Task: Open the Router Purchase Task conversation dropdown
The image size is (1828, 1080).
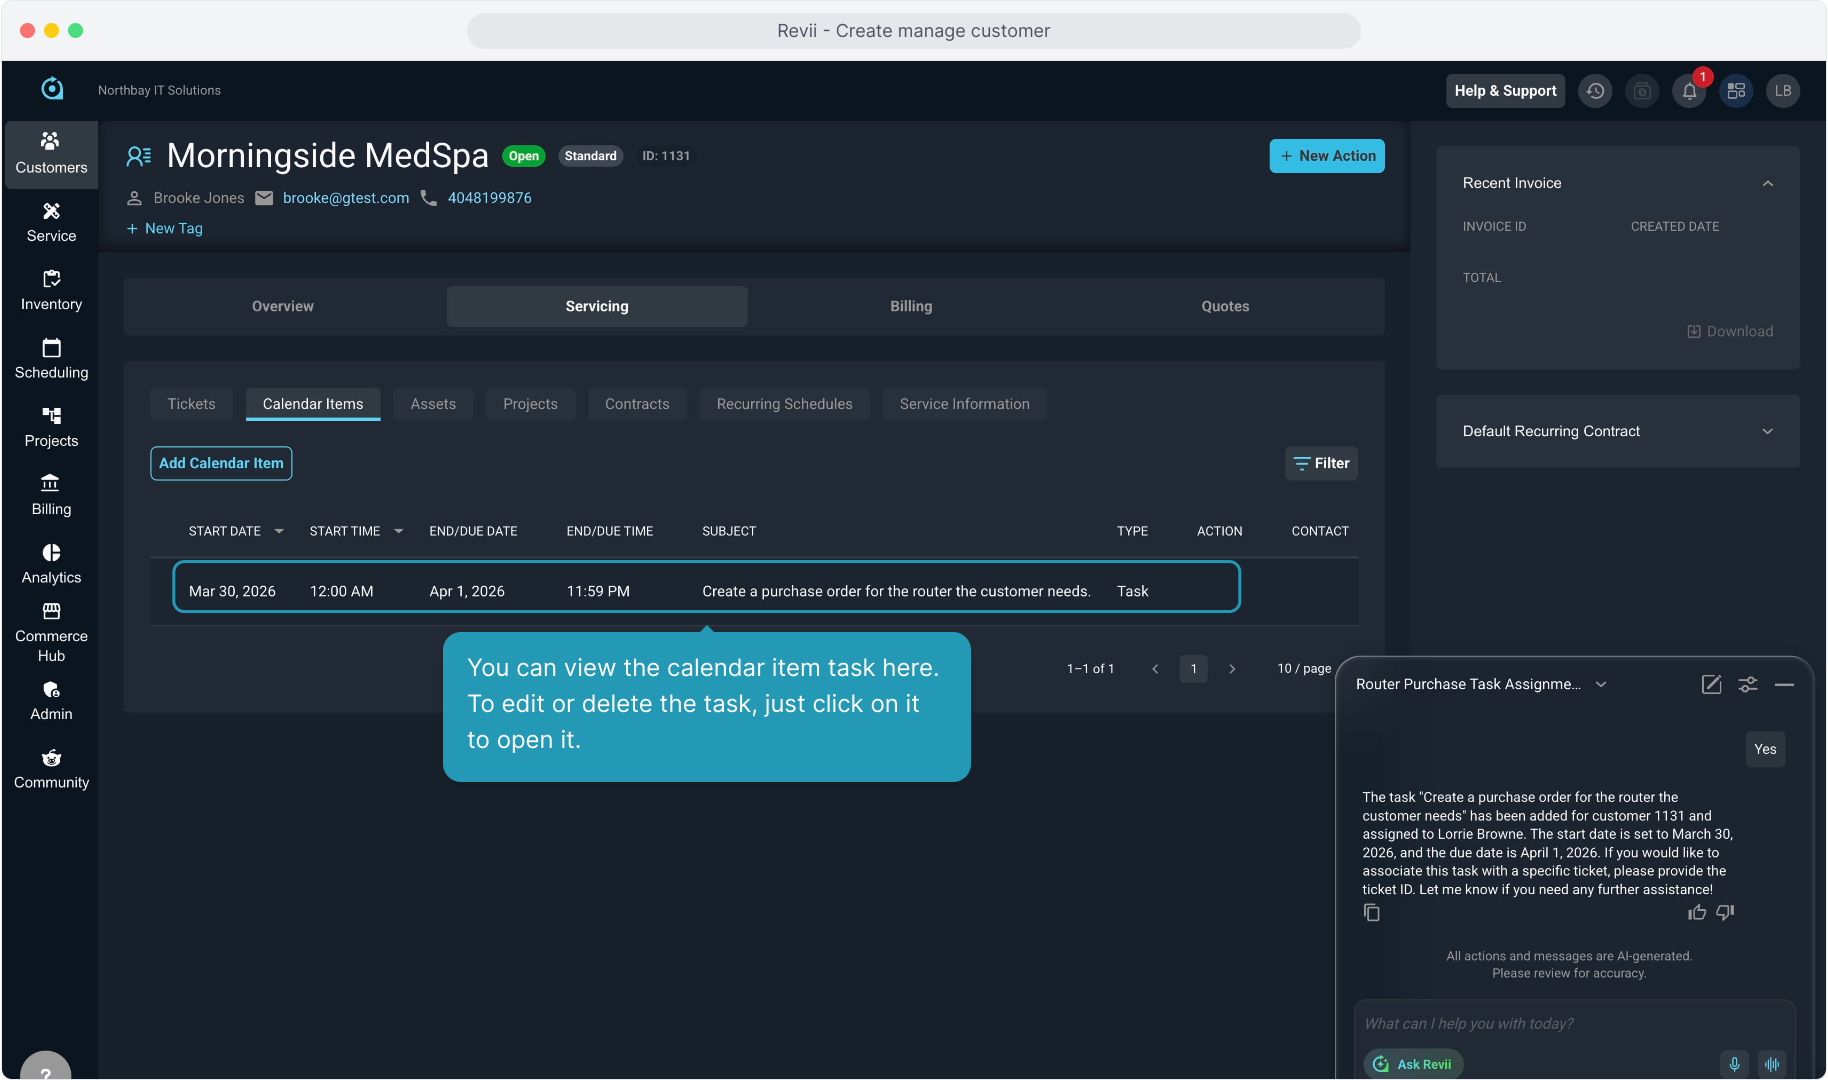Action: 1601,684
